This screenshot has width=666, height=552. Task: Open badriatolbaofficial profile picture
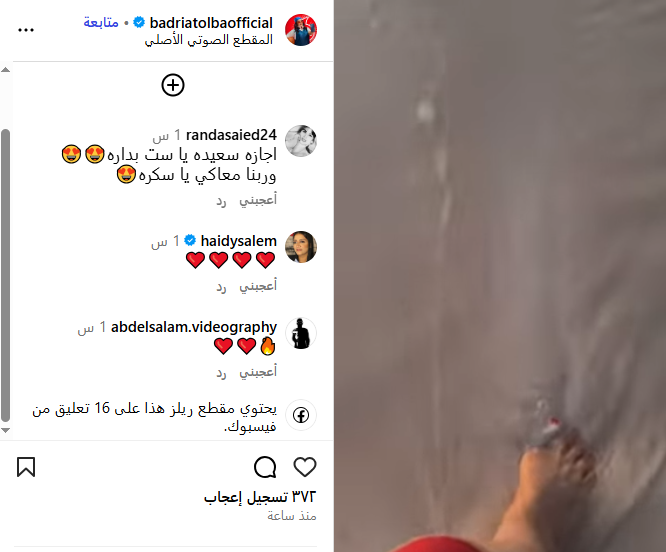tap(301, 30)
